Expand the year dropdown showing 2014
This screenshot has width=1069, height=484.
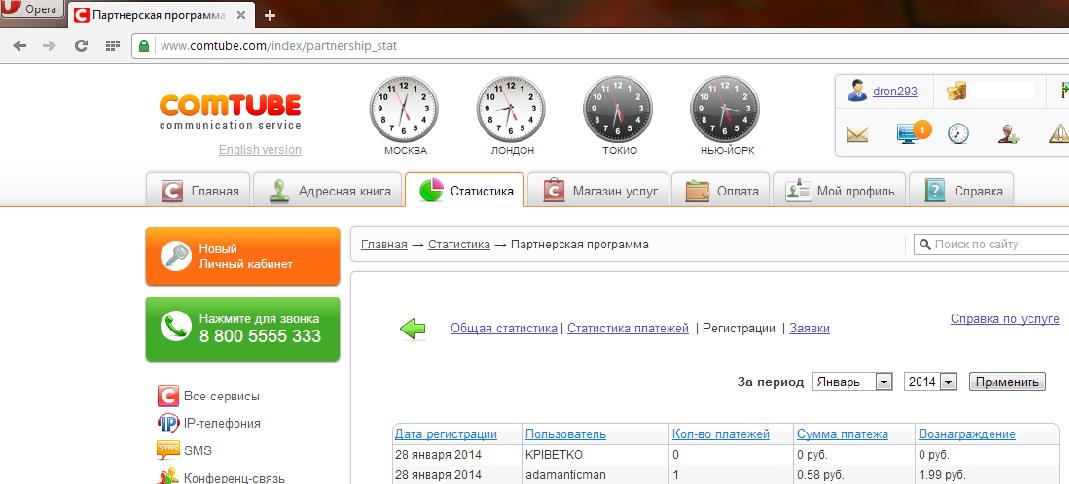pos(931,382)
